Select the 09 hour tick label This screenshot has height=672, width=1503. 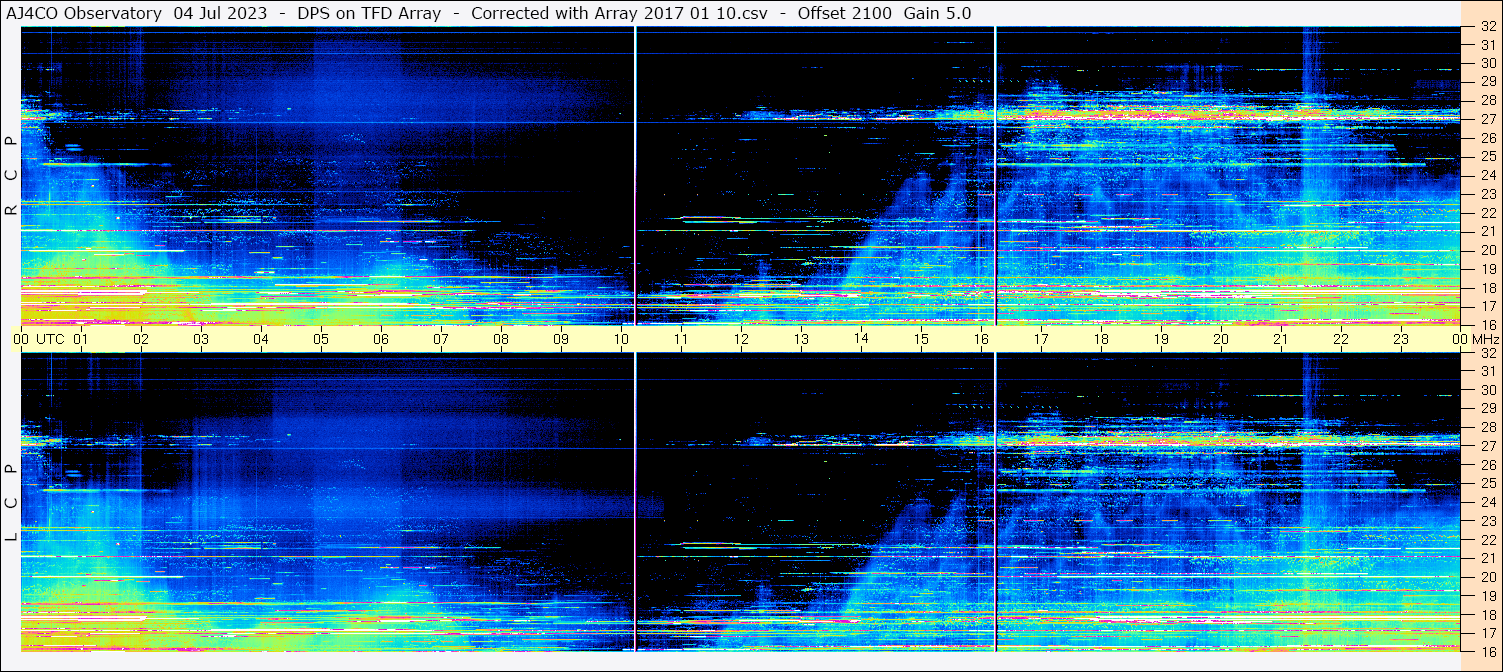click(x=561, y=339)
